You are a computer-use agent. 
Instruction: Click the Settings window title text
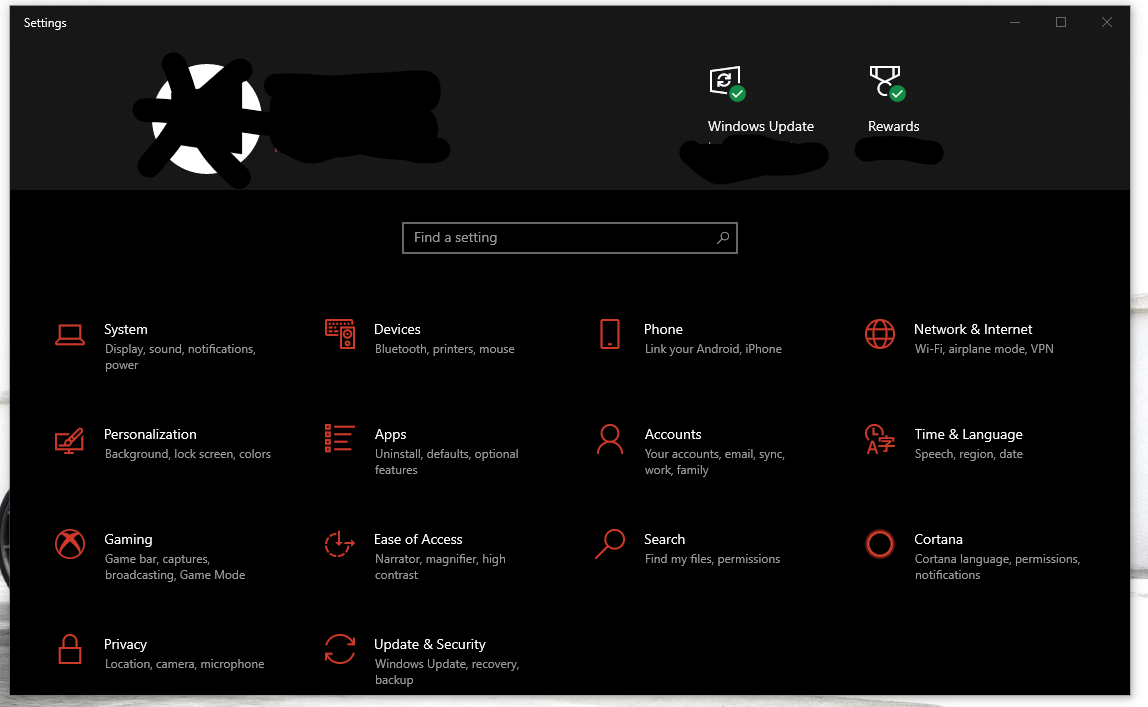click(x=45, y=23)
